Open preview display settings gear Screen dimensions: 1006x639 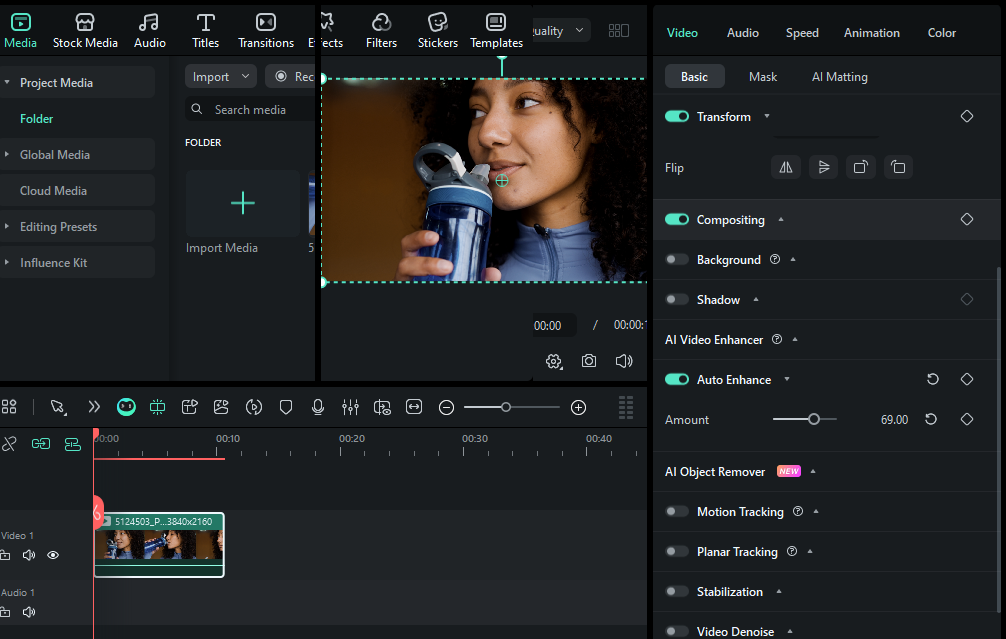[x=554, y=361]
